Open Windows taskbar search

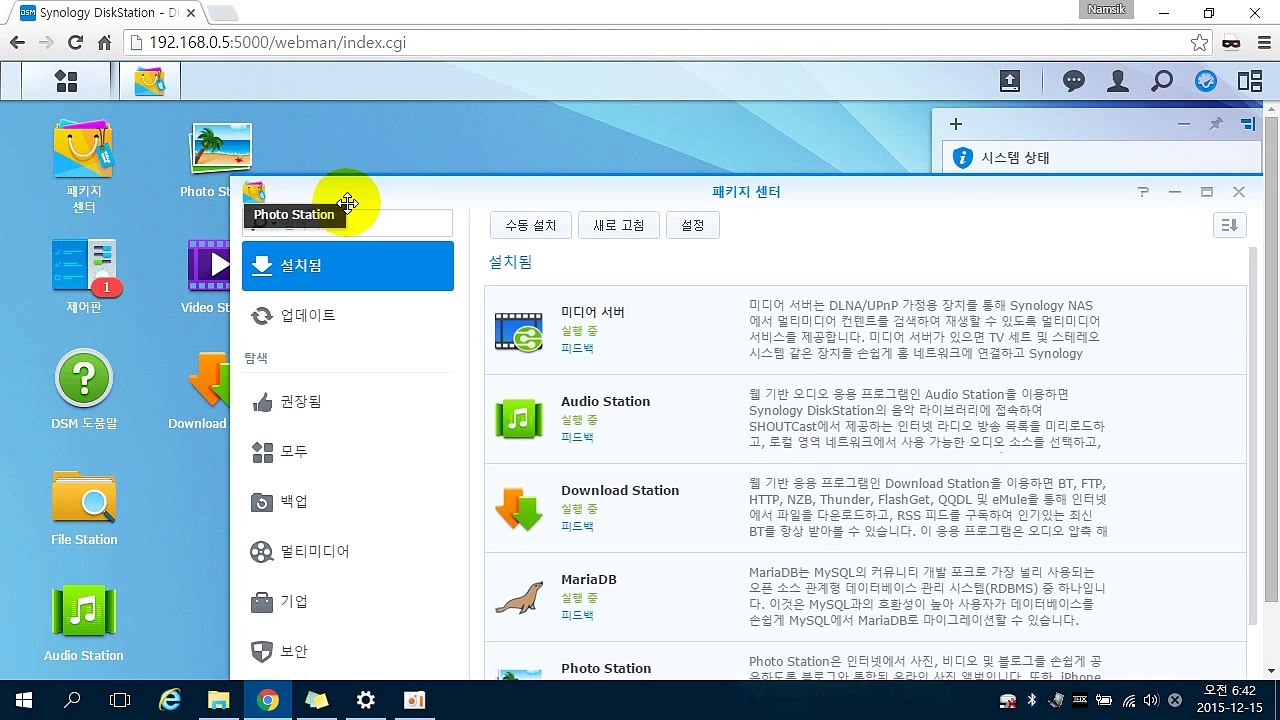pos(72,700)
